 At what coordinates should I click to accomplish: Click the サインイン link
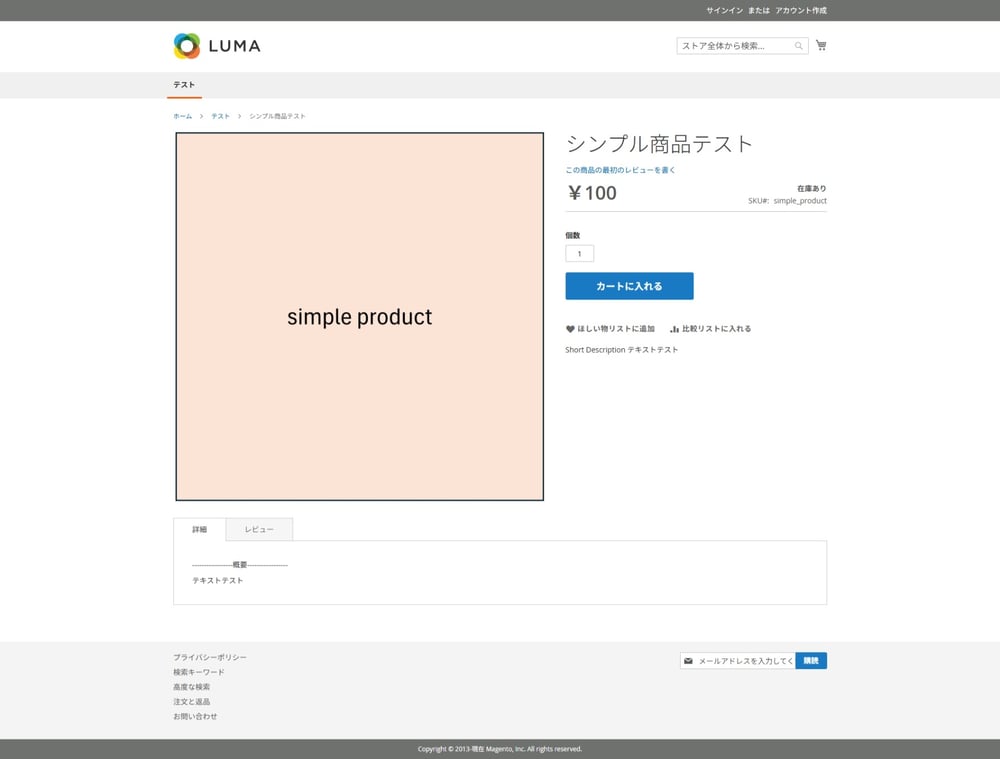724,10
